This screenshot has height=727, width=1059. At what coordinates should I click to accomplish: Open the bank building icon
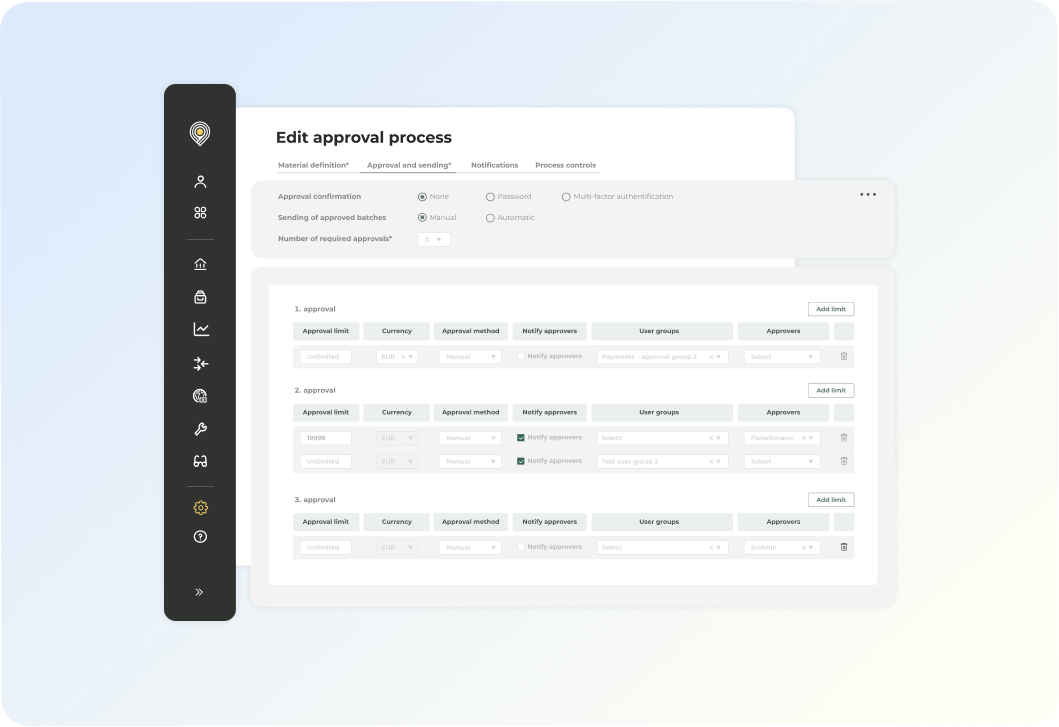pos(200,264)
